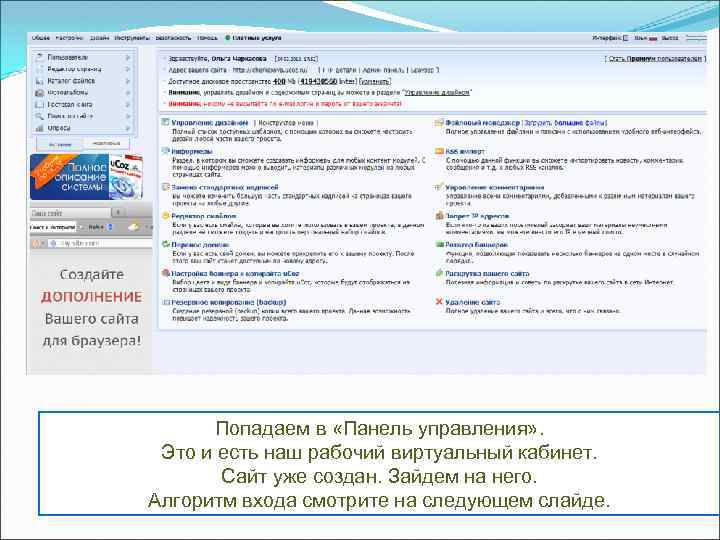Viewport: 720px width, 540px height.
Task: Open the Информеры link
Action: tap(191, 152)
